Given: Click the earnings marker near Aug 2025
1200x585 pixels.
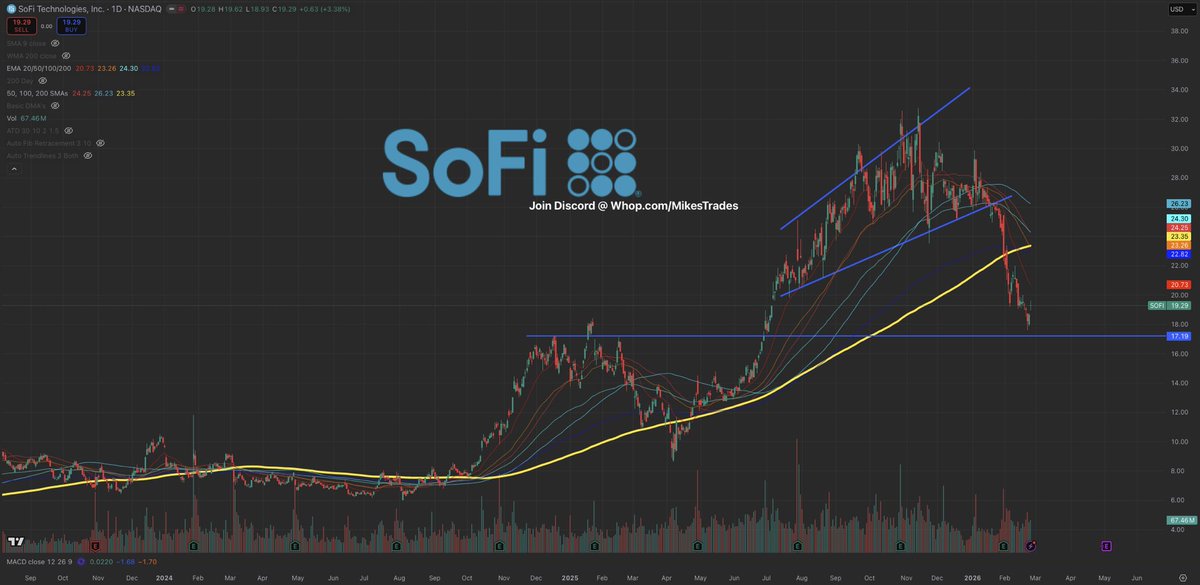Looking at the screenshot, I should [x=798, y=546].
